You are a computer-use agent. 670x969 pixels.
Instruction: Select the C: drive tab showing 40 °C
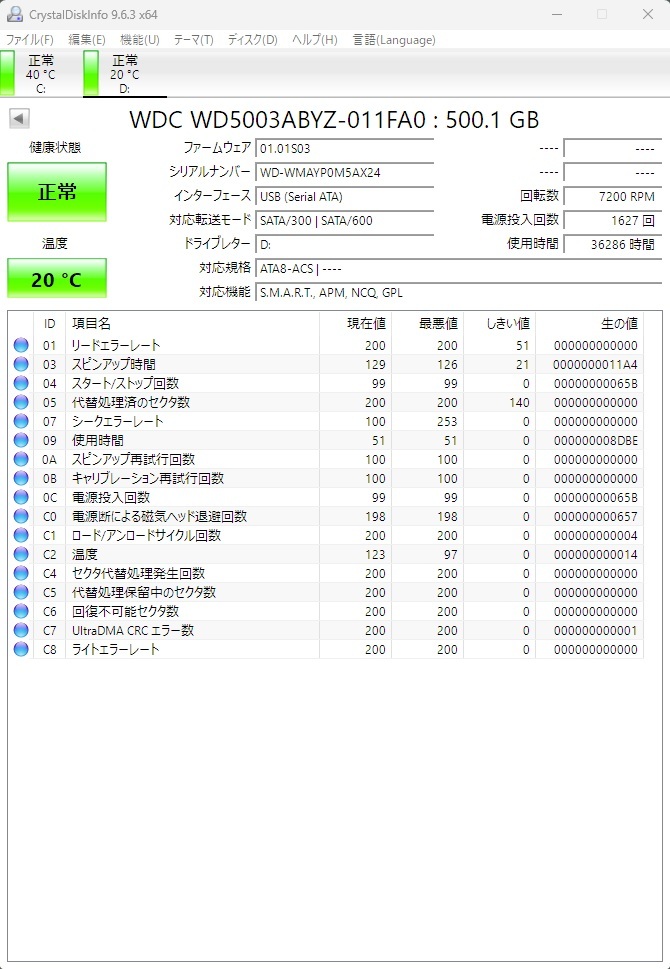click(41, 74)
